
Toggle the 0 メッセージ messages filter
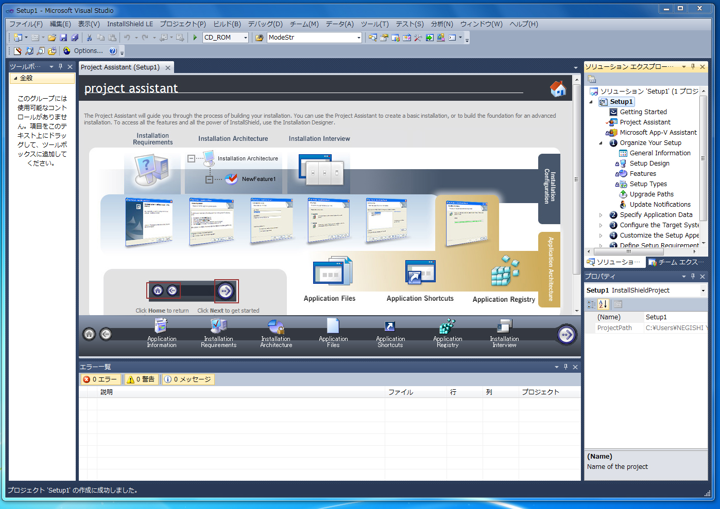pos(187,379)
